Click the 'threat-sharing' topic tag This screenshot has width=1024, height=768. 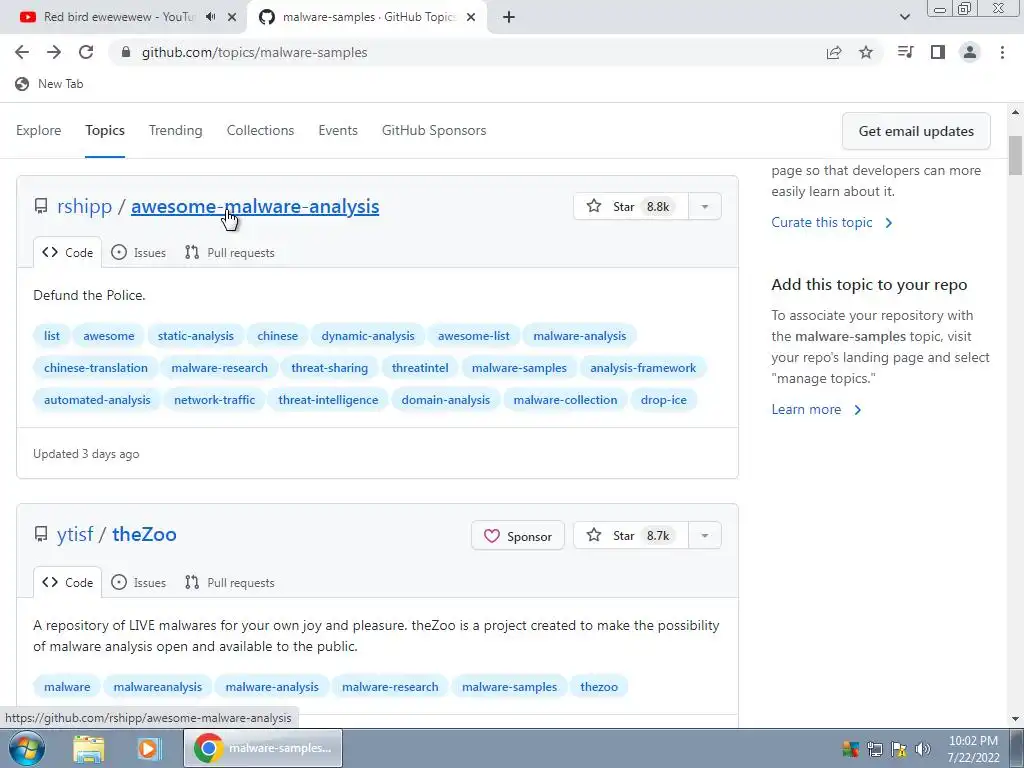(330, 368)
